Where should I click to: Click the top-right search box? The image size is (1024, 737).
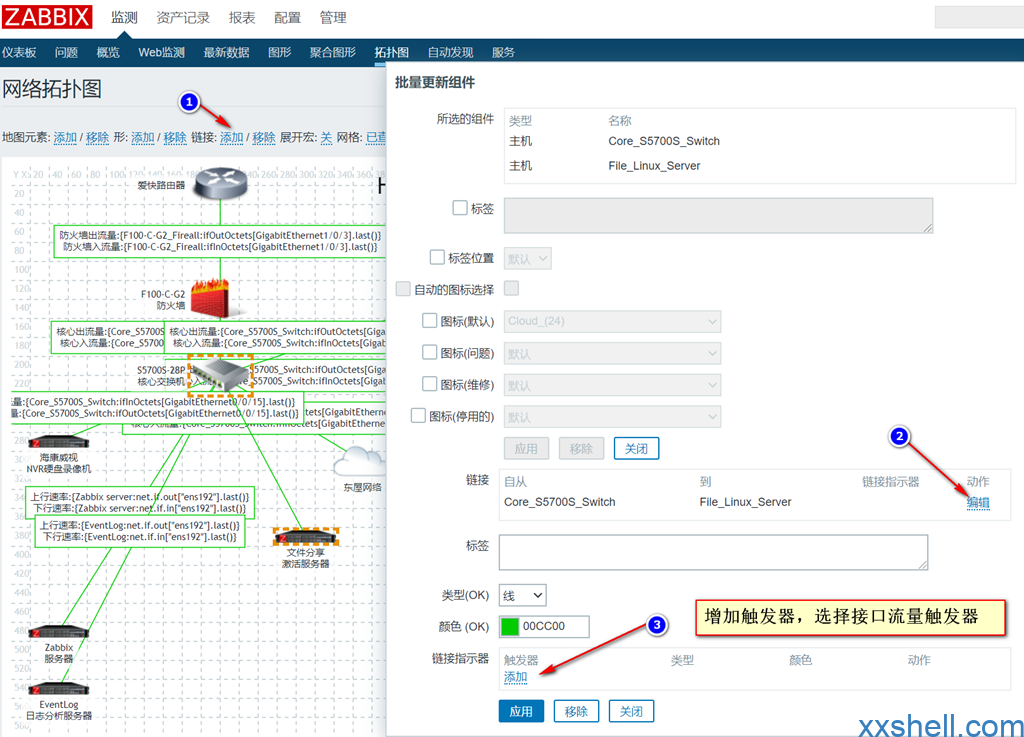point(979,17)
